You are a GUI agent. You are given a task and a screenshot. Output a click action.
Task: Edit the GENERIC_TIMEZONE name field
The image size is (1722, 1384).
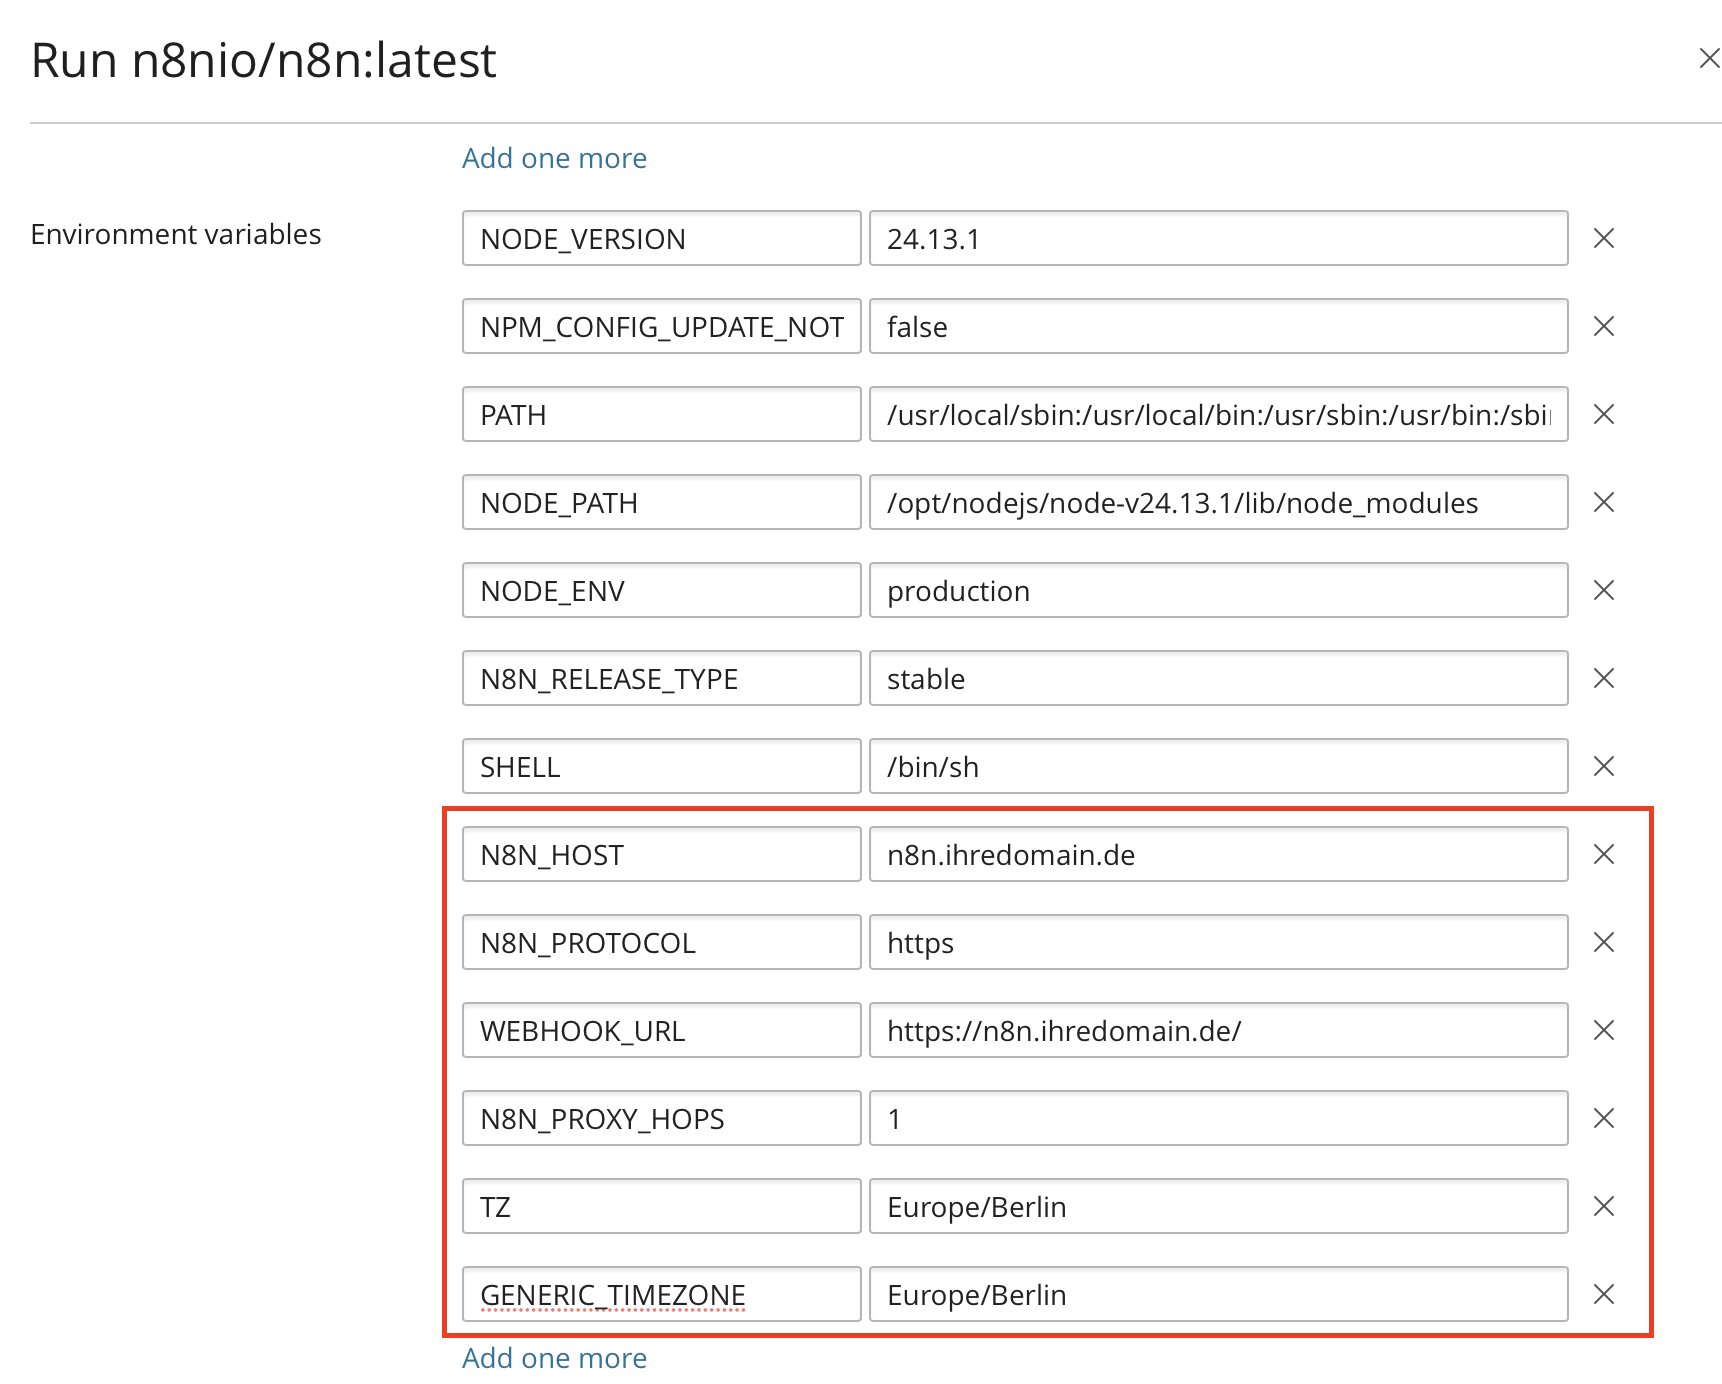coord(660,1294)
